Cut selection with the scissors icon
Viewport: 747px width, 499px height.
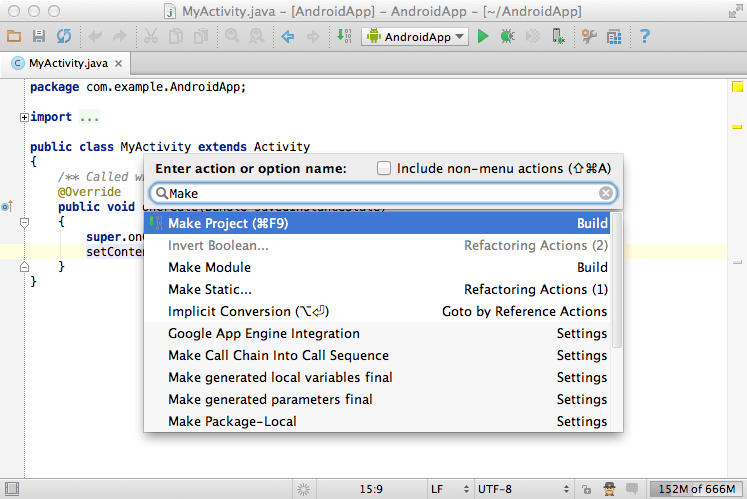point(151,36)
